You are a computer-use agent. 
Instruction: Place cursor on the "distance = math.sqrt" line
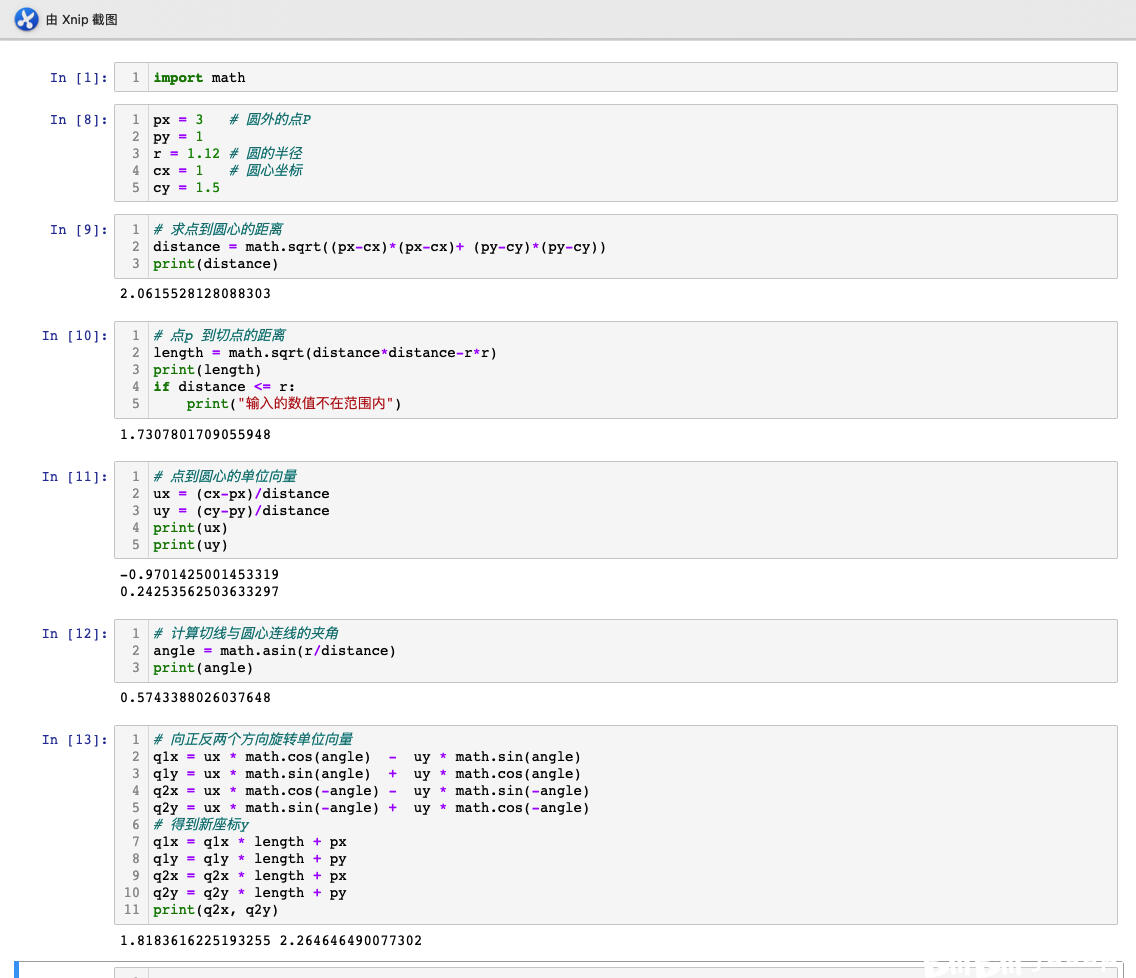(x=379, y=247)
